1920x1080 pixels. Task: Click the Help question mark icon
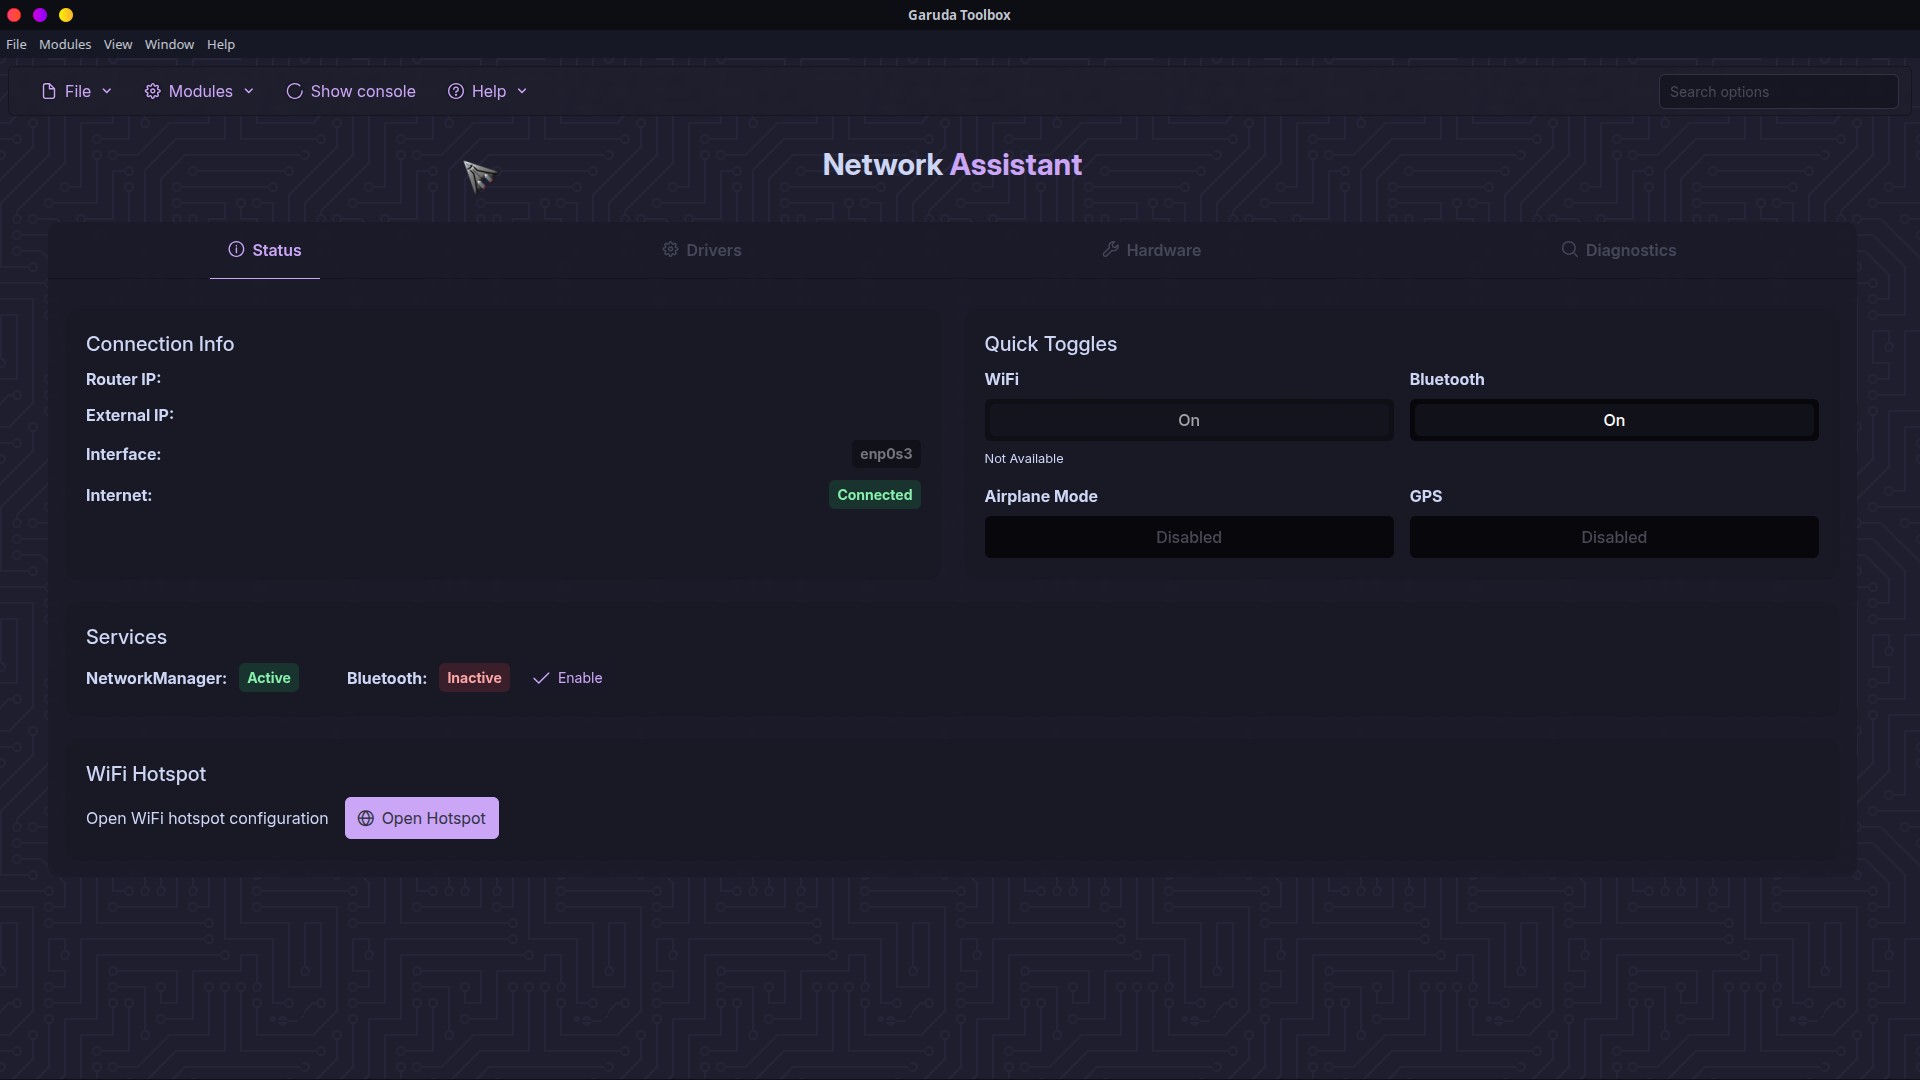coord(456,91)
